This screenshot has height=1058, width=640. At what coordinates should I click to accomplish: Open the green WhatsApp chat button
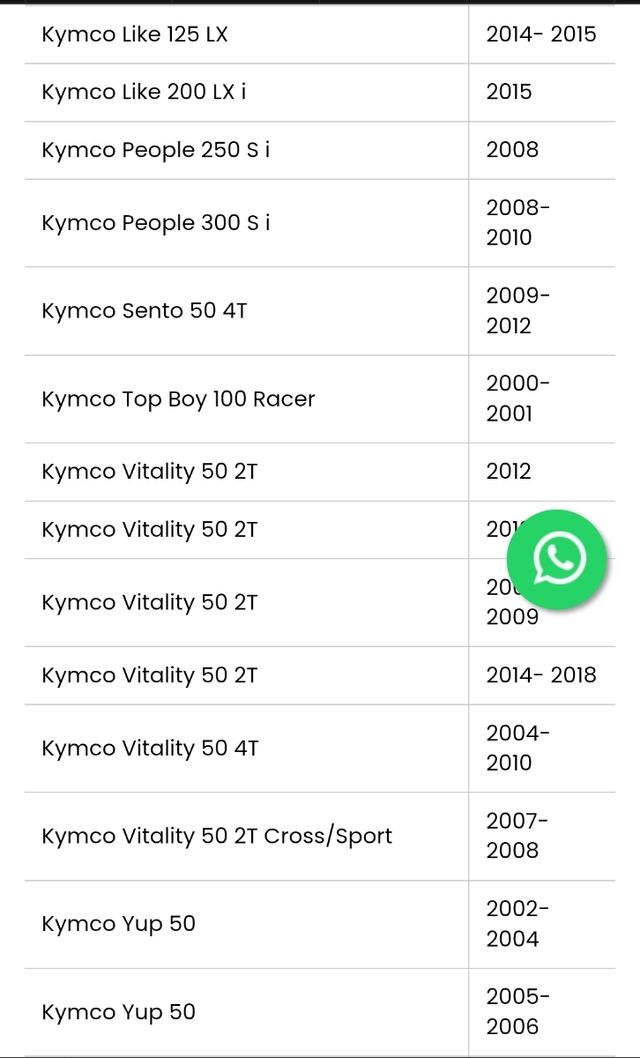(558, 558)
